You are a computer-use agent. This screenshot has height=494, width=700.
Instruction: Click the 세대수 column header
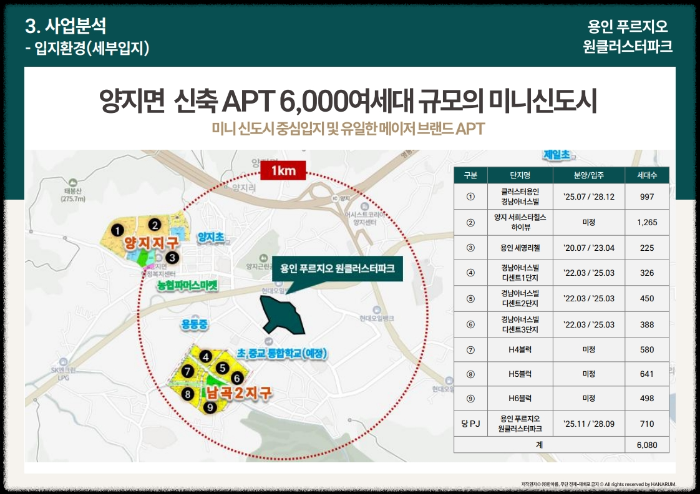(x=647, y=175)
